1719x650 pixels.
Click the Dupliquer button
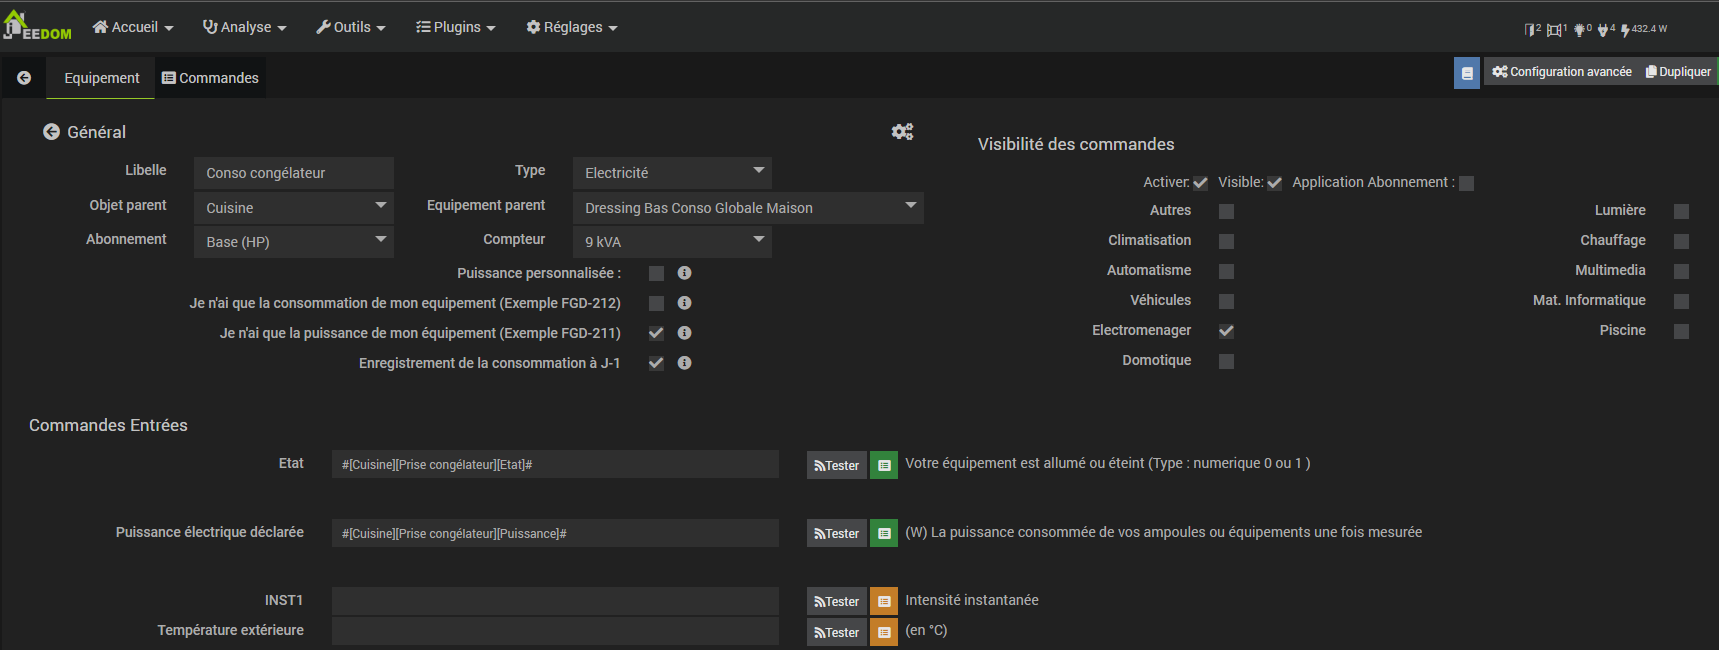click(x=1678, y=72)
